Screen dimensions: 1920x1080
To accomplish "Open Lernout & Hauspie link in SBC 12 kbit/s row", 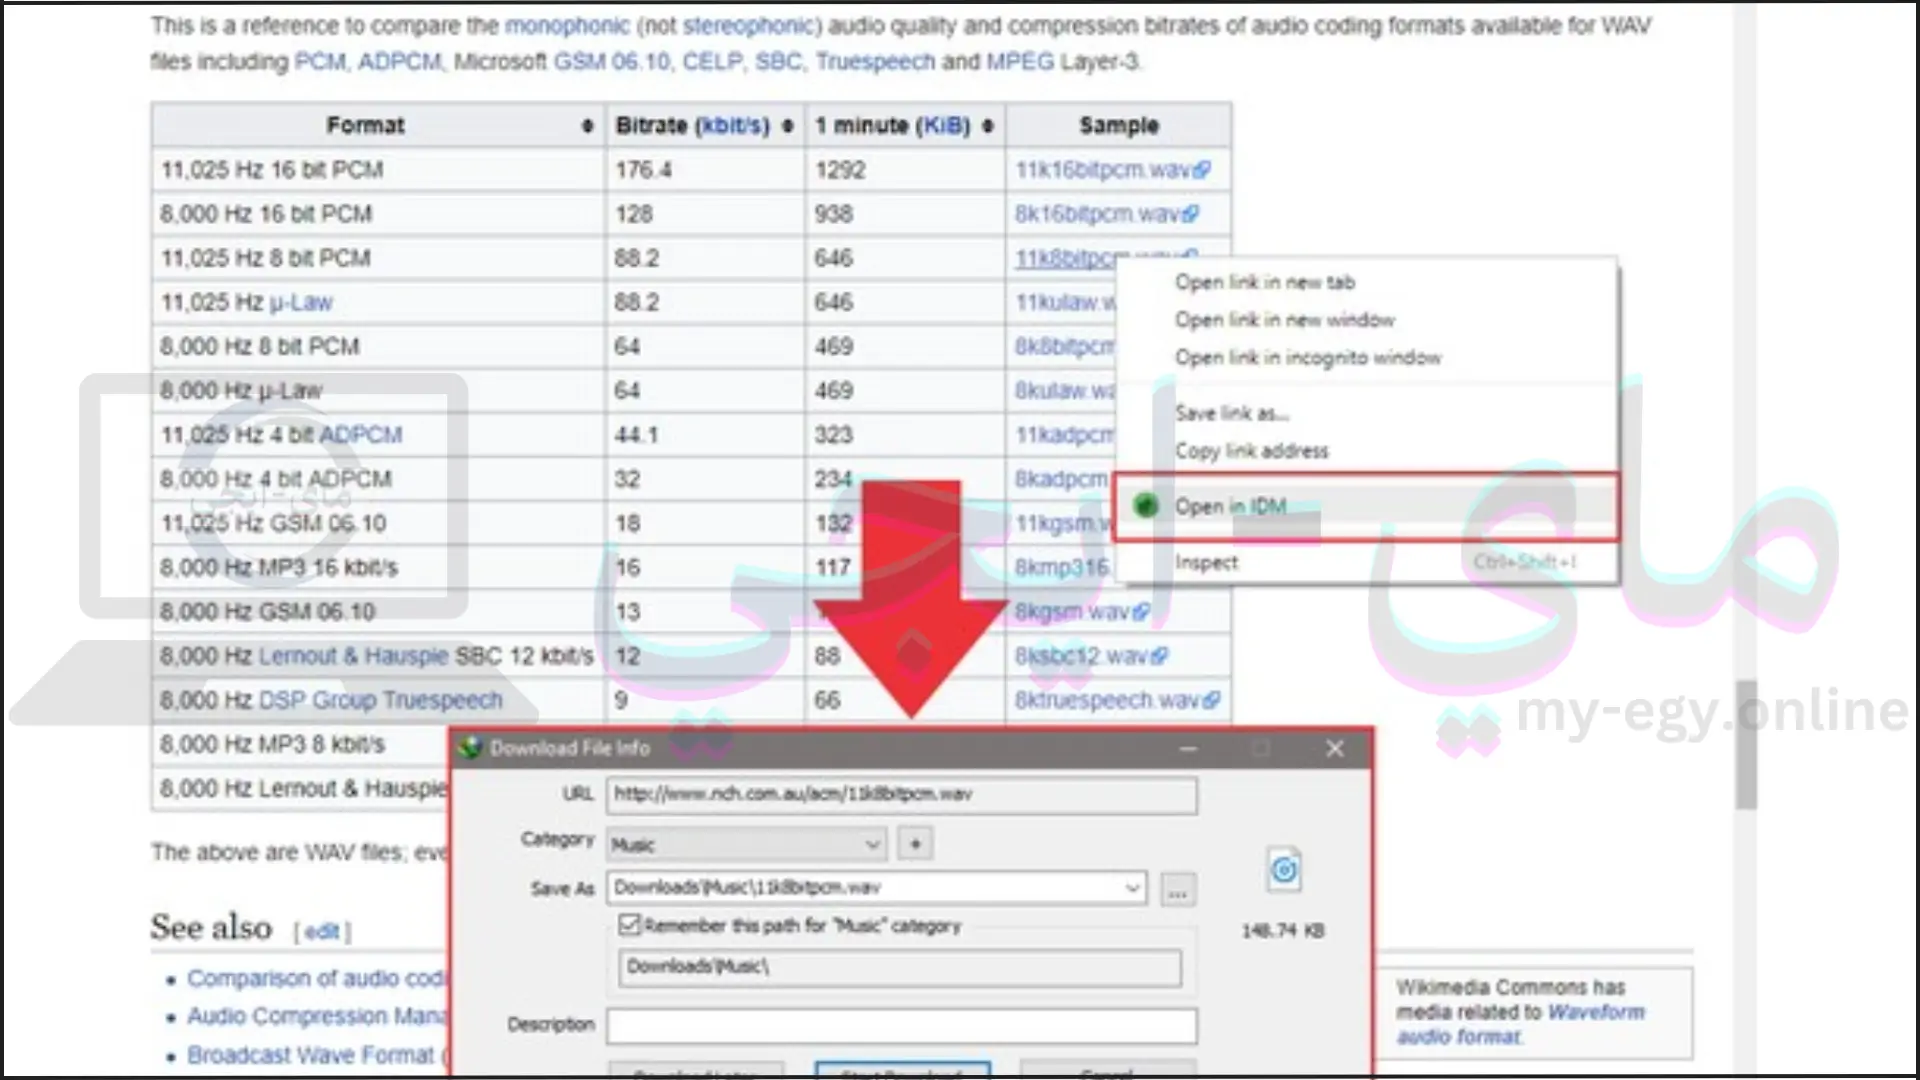I will coord(353,656).
